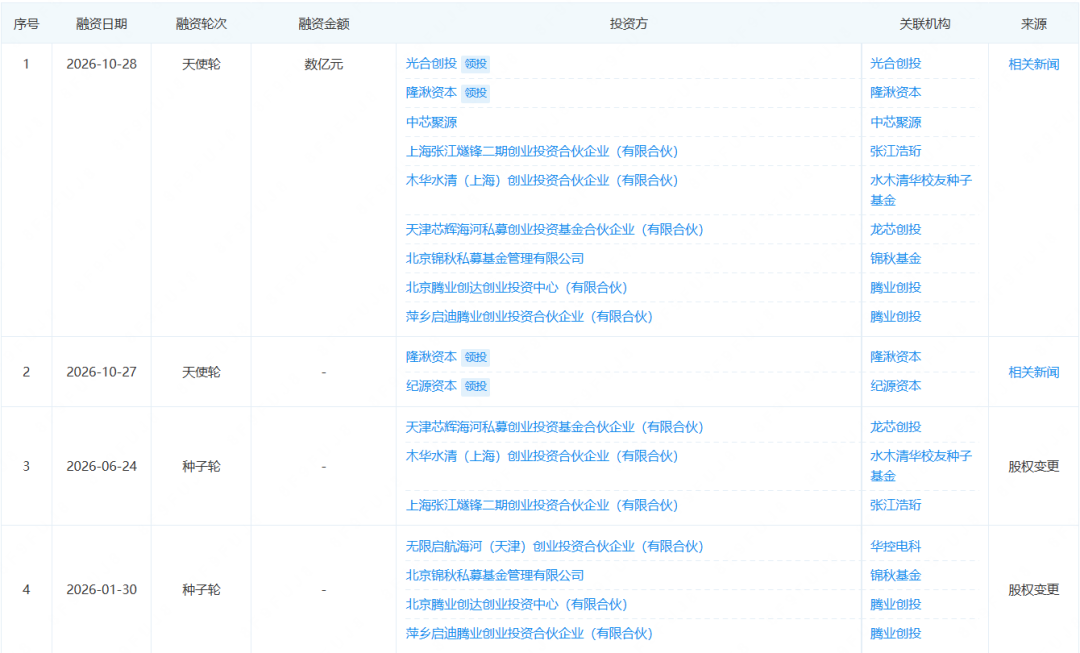Click the 融资轮次 column header

pos(201,24)
